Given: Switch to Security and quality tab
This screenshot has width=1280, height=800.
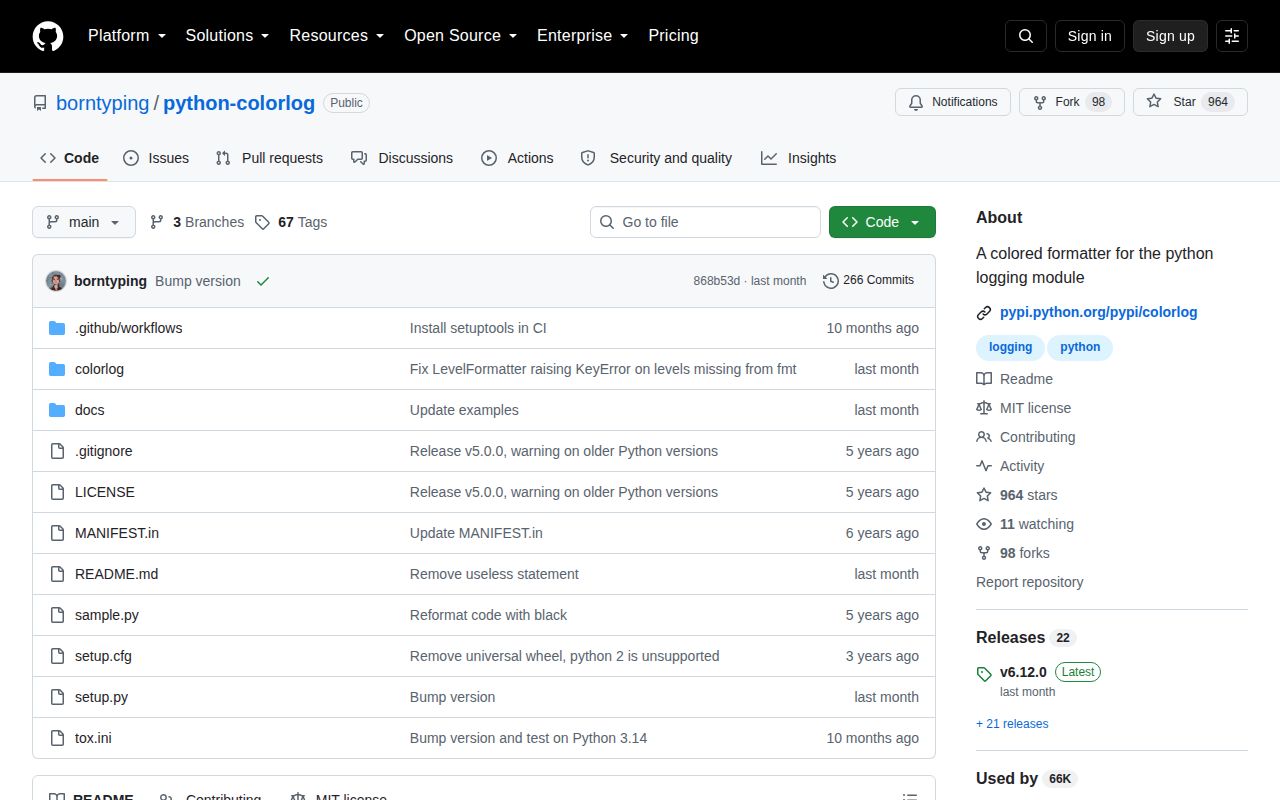Looking at the screenshot, I should [x=656, y=158].
